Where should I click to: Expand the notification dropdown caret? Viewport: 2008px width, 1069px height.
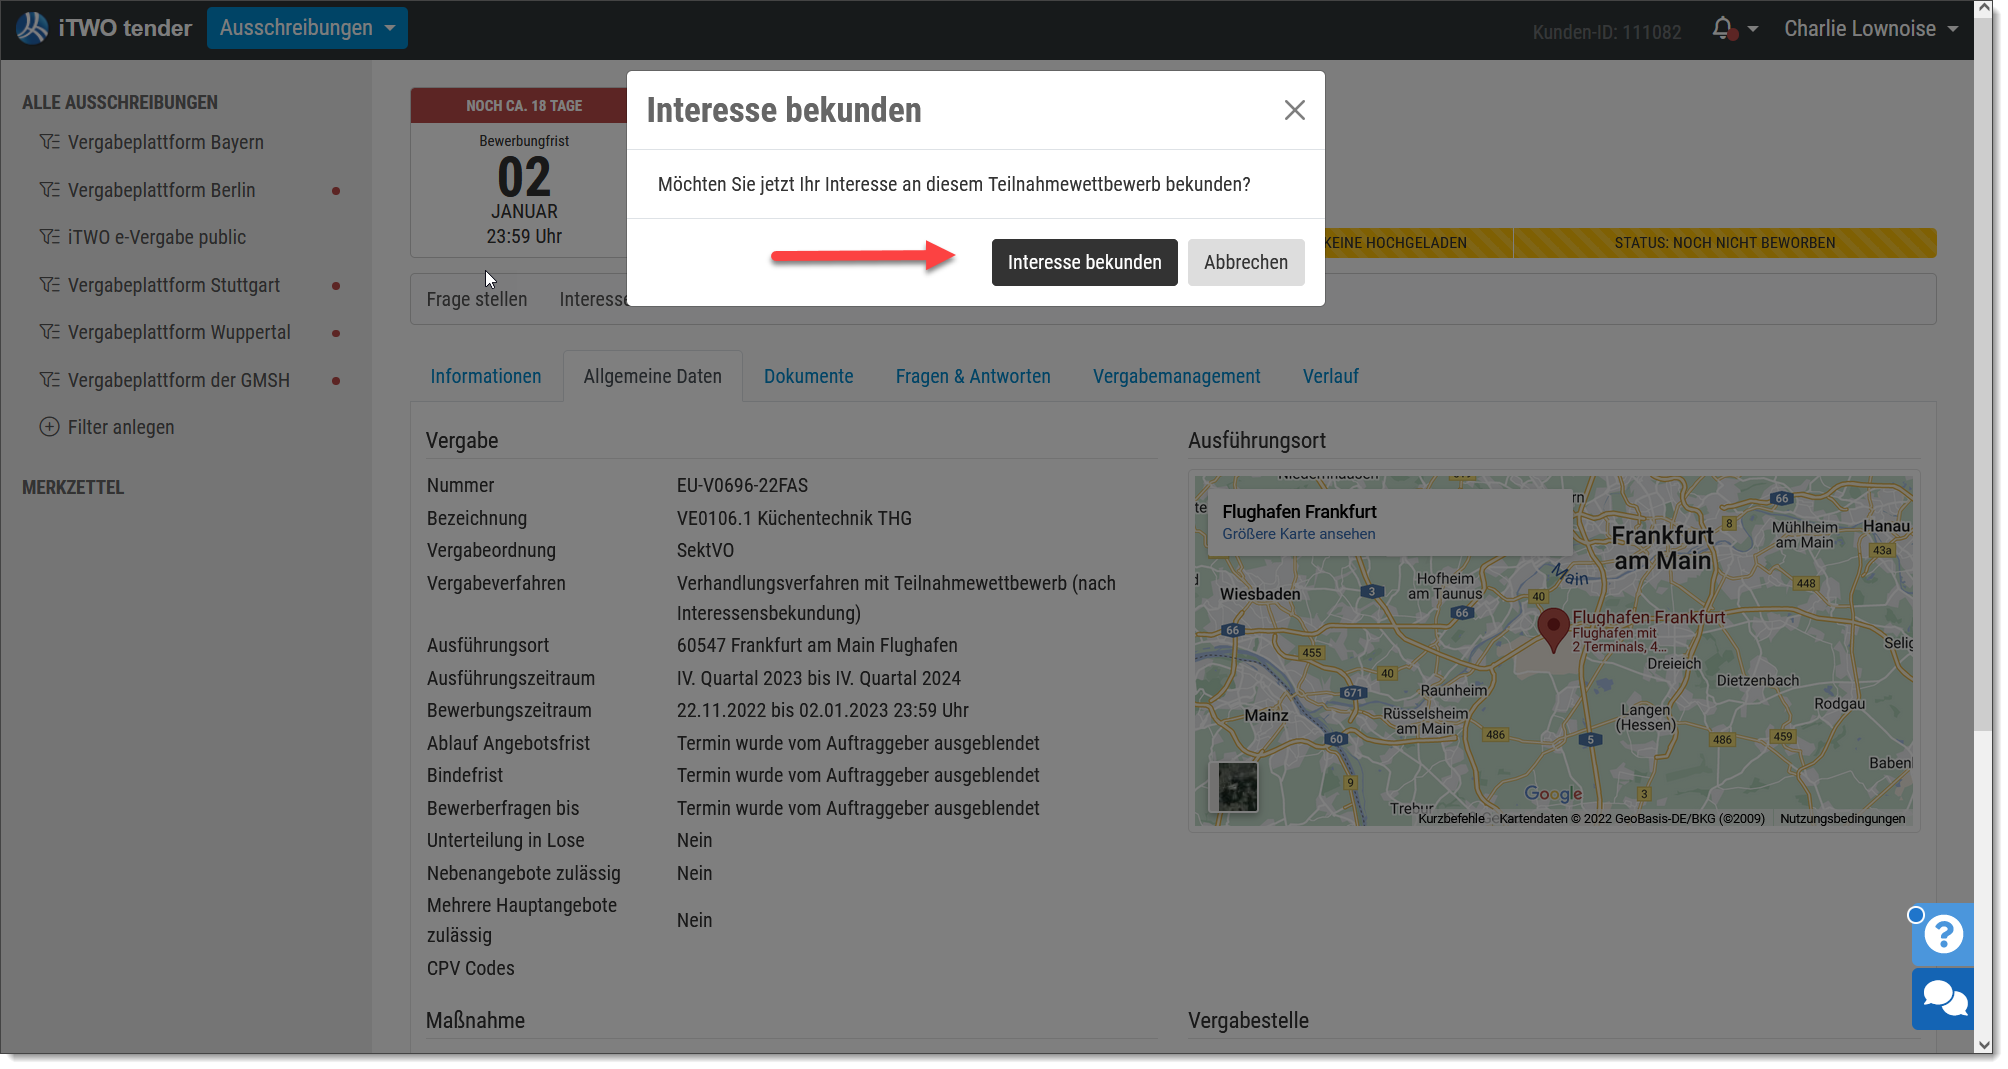(1753, 29)
